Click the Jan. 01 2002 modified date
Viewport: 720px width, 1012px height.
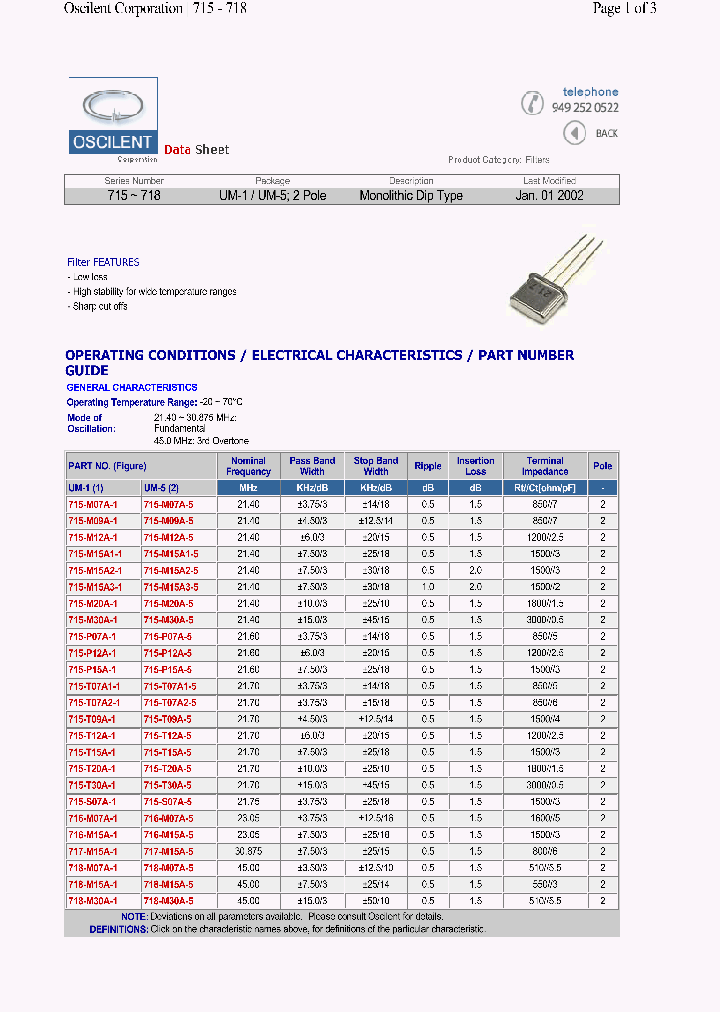[550, 195]
